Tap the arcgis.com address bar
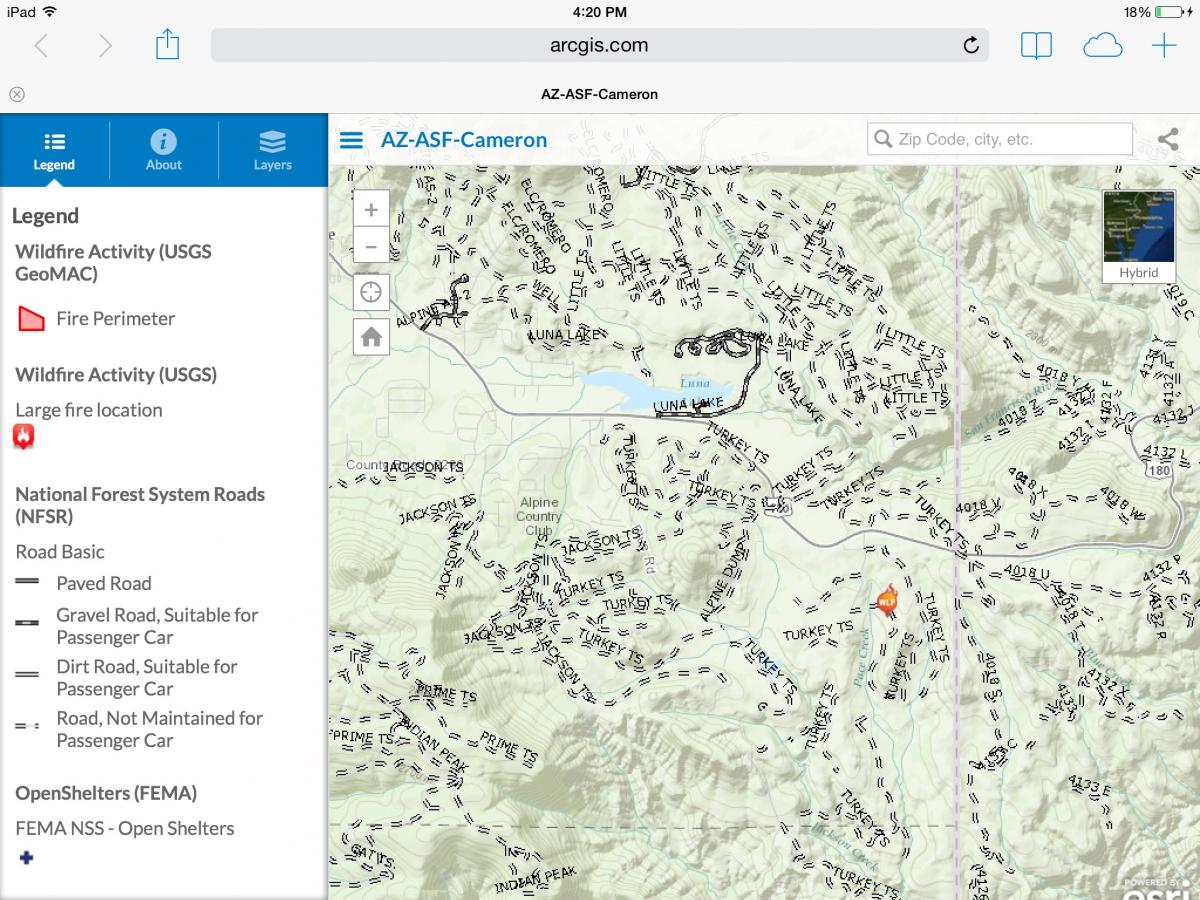Image resolution: width=1200 pixels, height=900 pixels. tap(599, 45)
